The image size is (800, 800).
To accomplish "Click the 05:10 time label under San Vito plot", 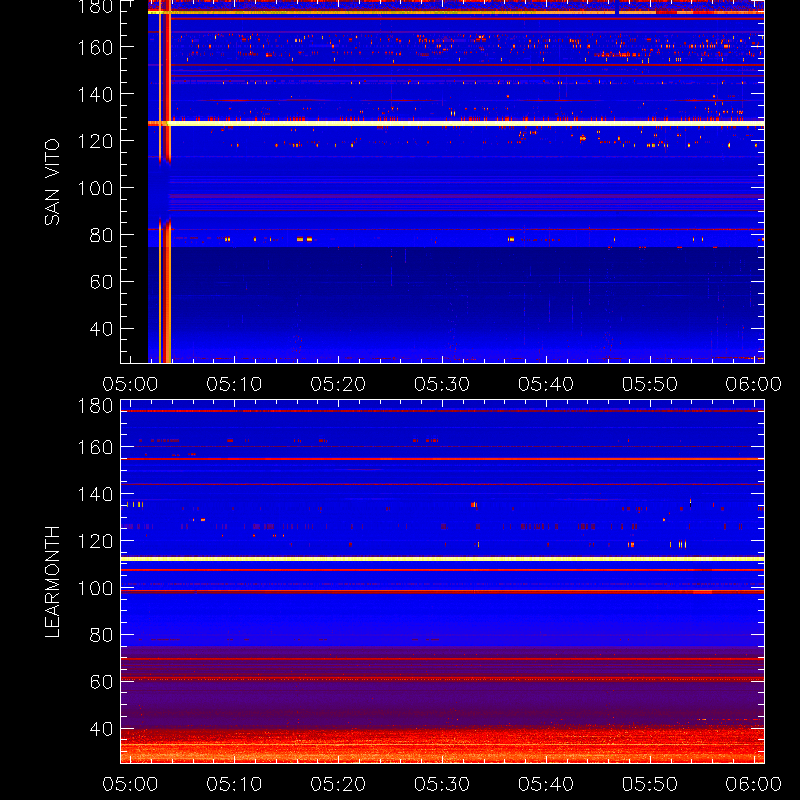I will 234,384.
